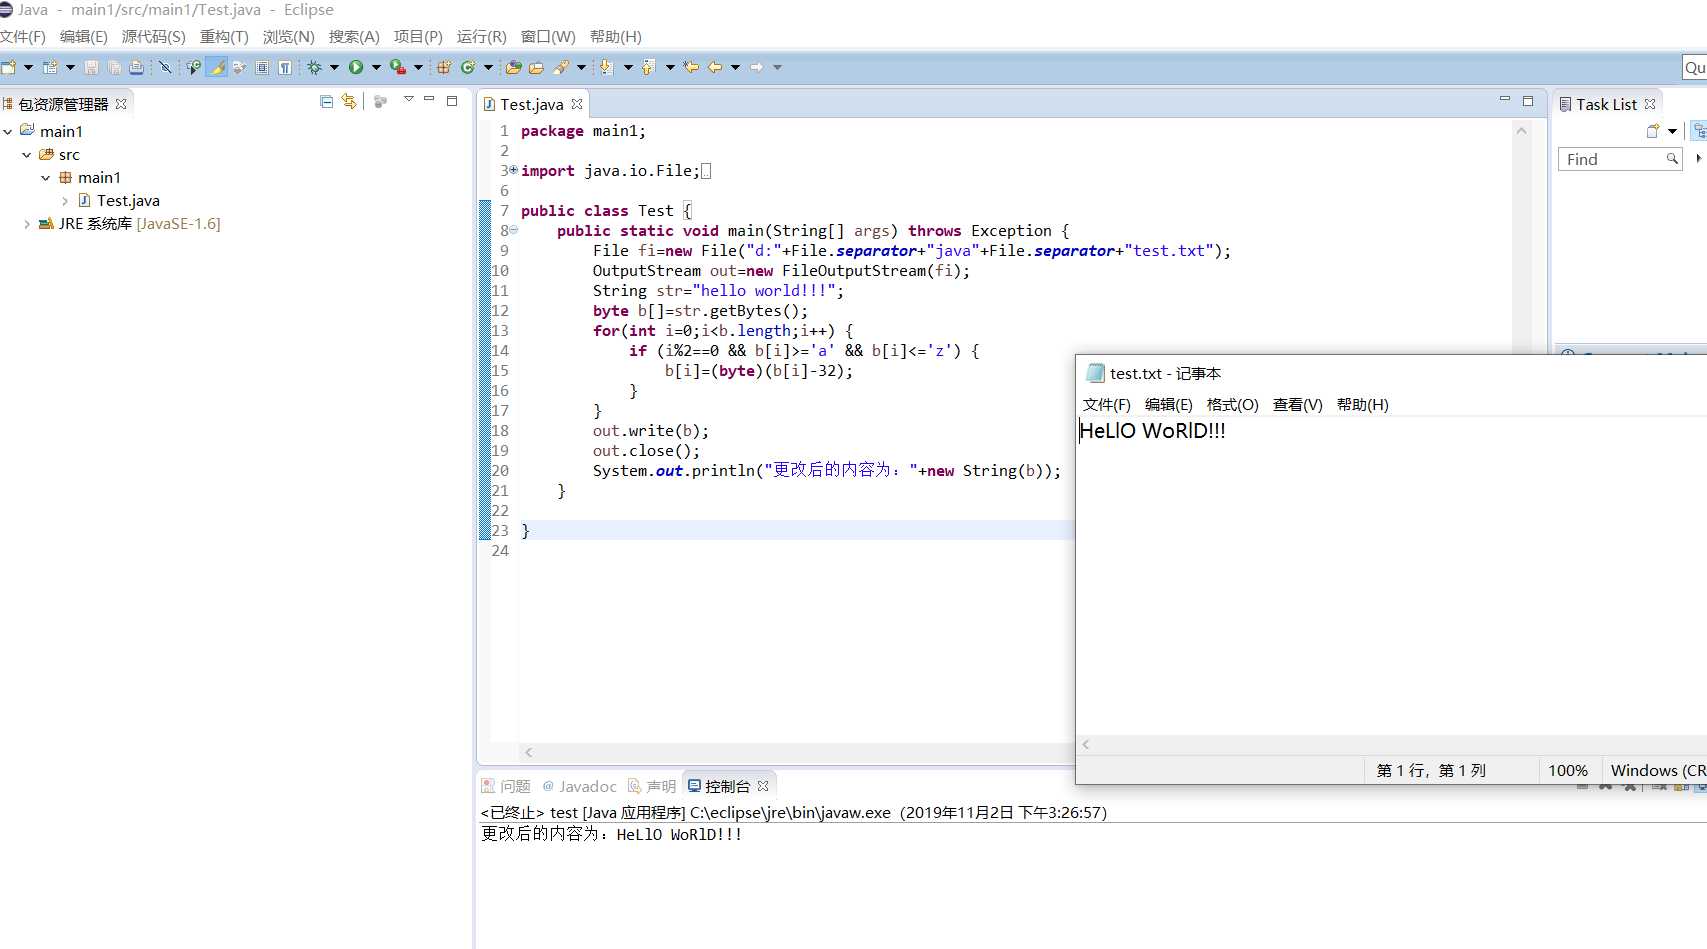The width and height of the screenshot is (1707, 949).
Task: Toggle Show Whitespace Characters button
Action: tap(285, 67)
